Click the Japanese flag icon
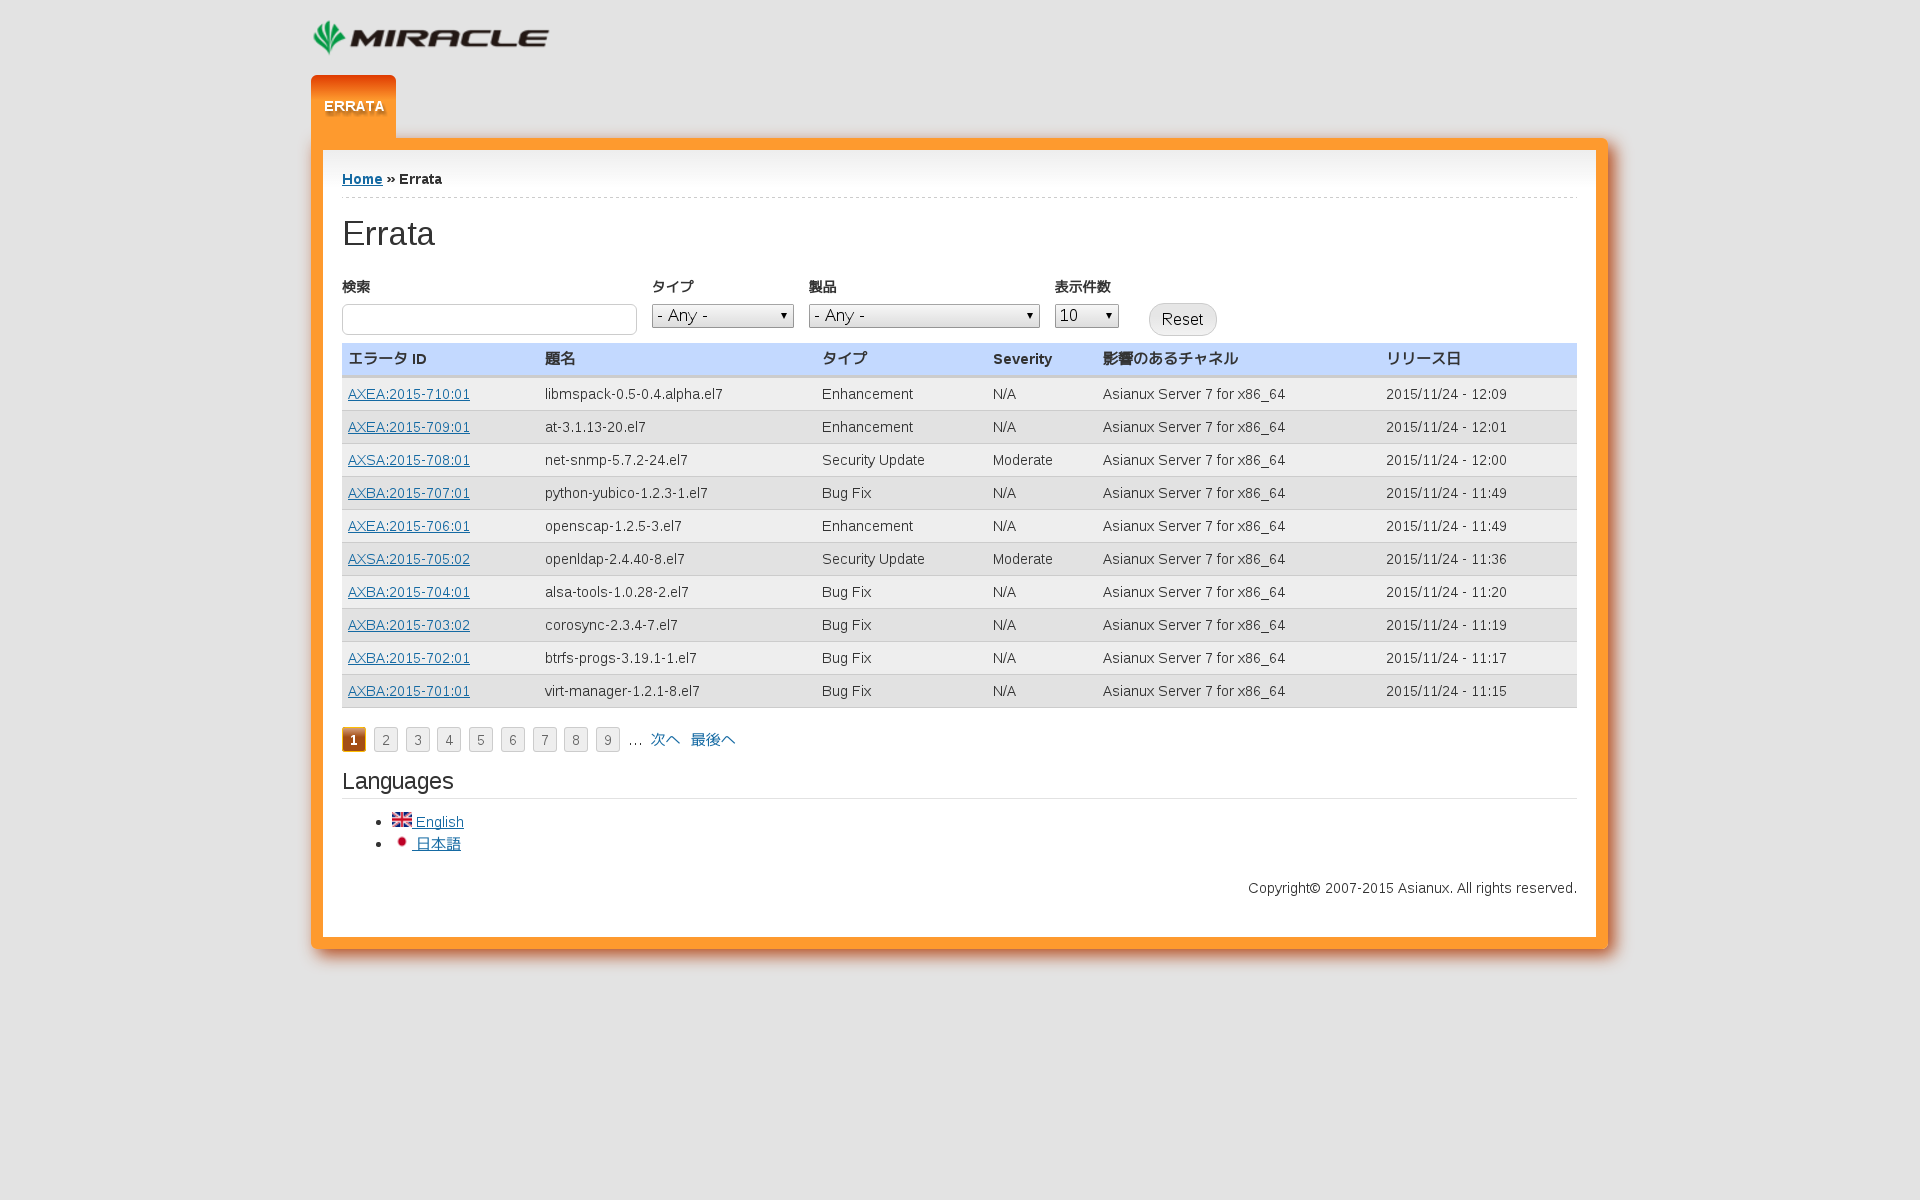1920x1200 pixels. [402, 842]
